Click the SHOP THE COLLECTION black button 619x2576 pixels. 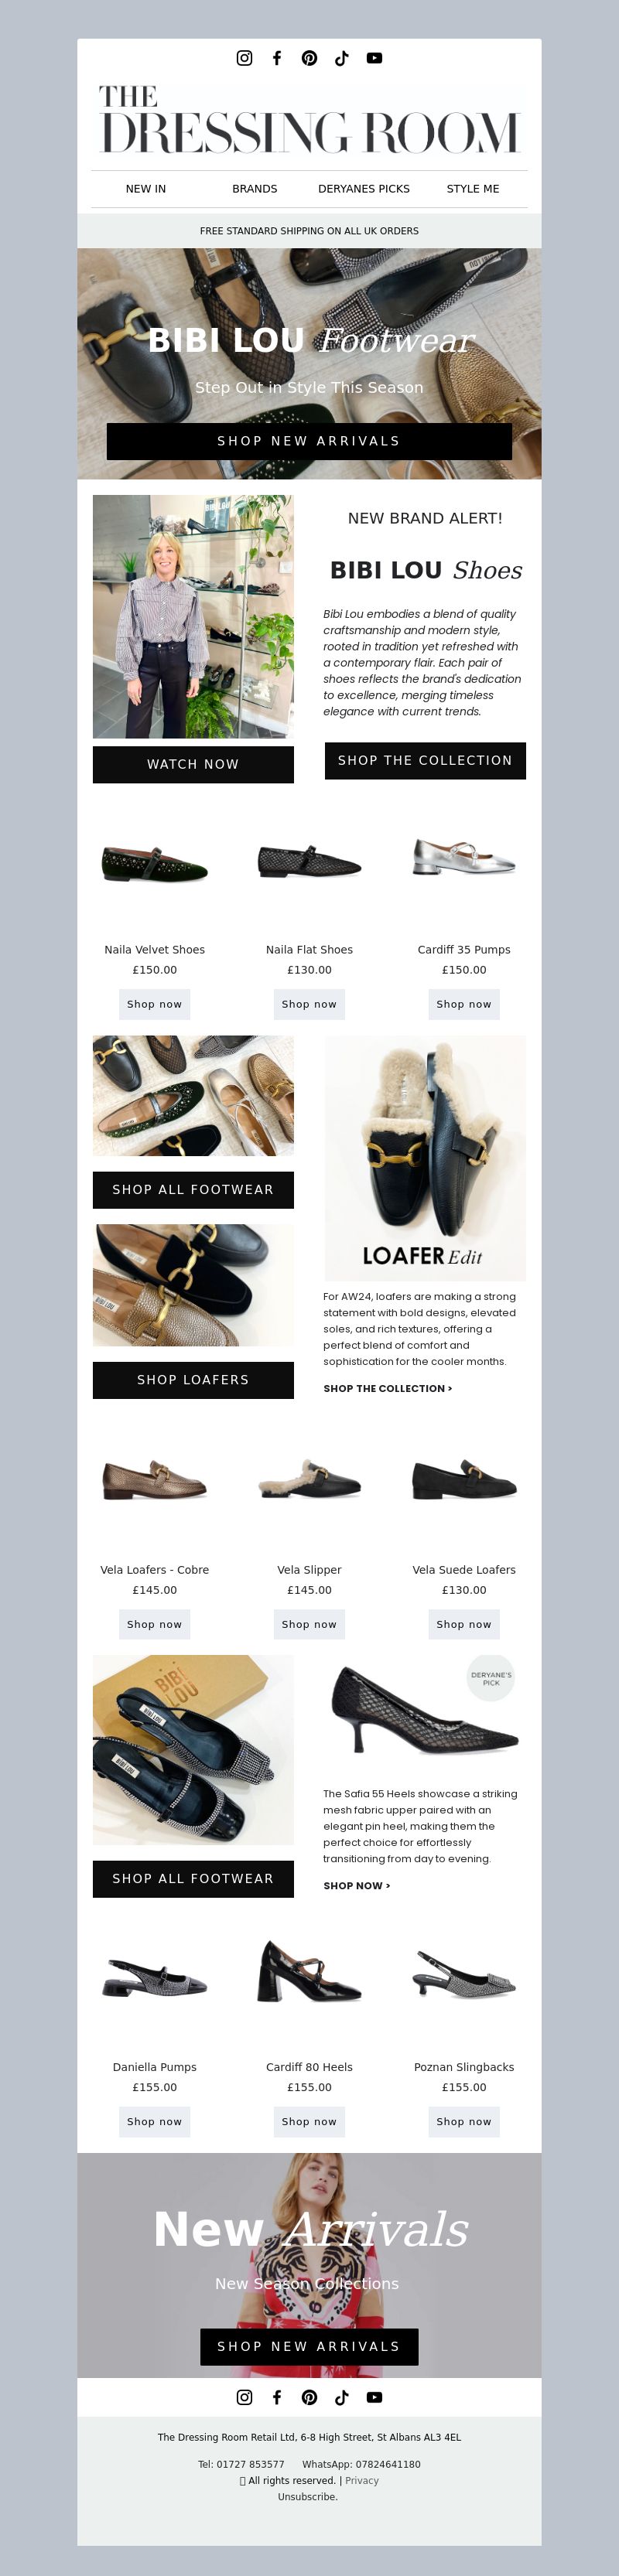(425, 760)
